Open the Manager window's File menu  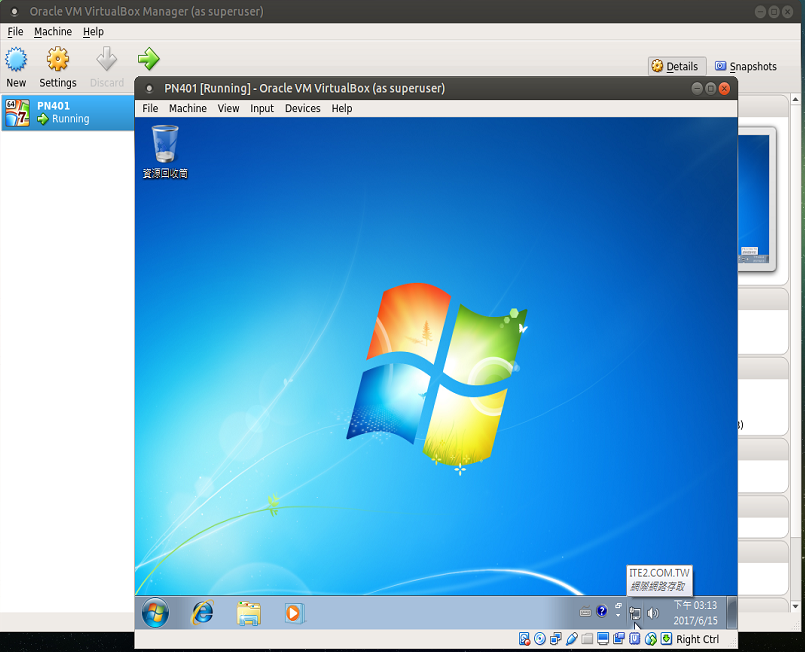[x=15, y=32]
